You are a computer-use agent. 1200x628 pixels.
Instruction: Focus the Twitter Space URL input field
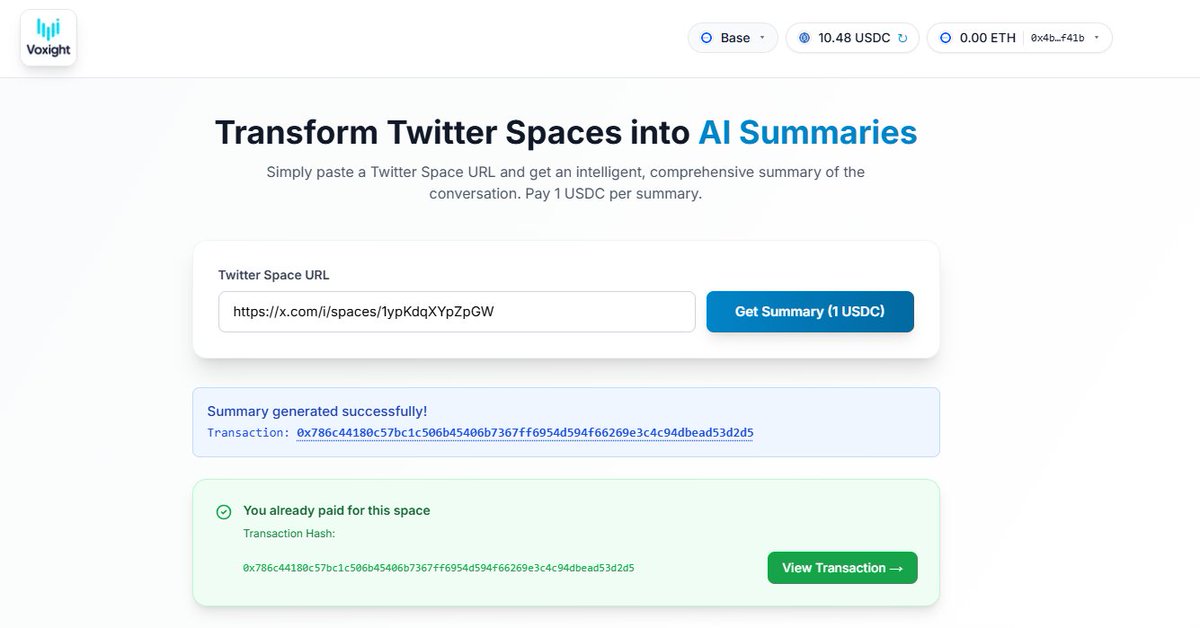457,312
